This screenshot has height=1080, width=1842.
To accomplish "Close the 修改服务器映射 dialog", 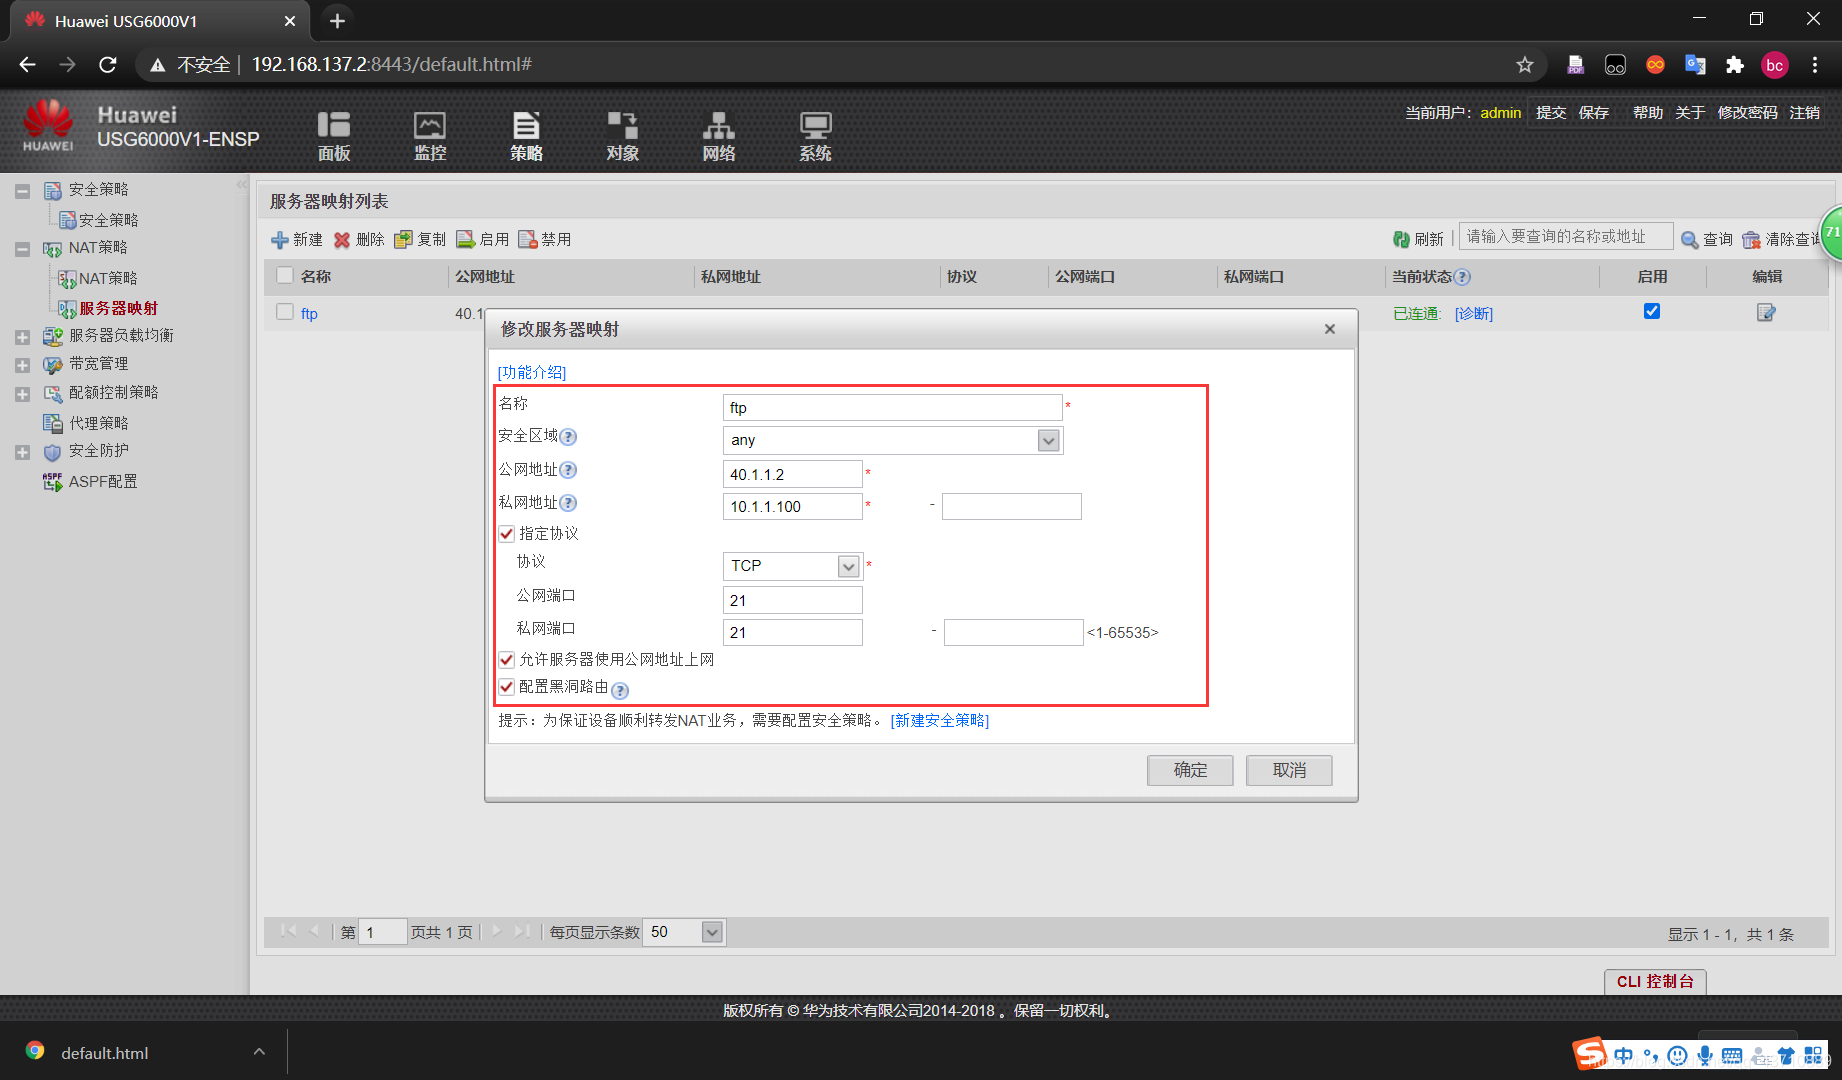I will pos(1330,329).
